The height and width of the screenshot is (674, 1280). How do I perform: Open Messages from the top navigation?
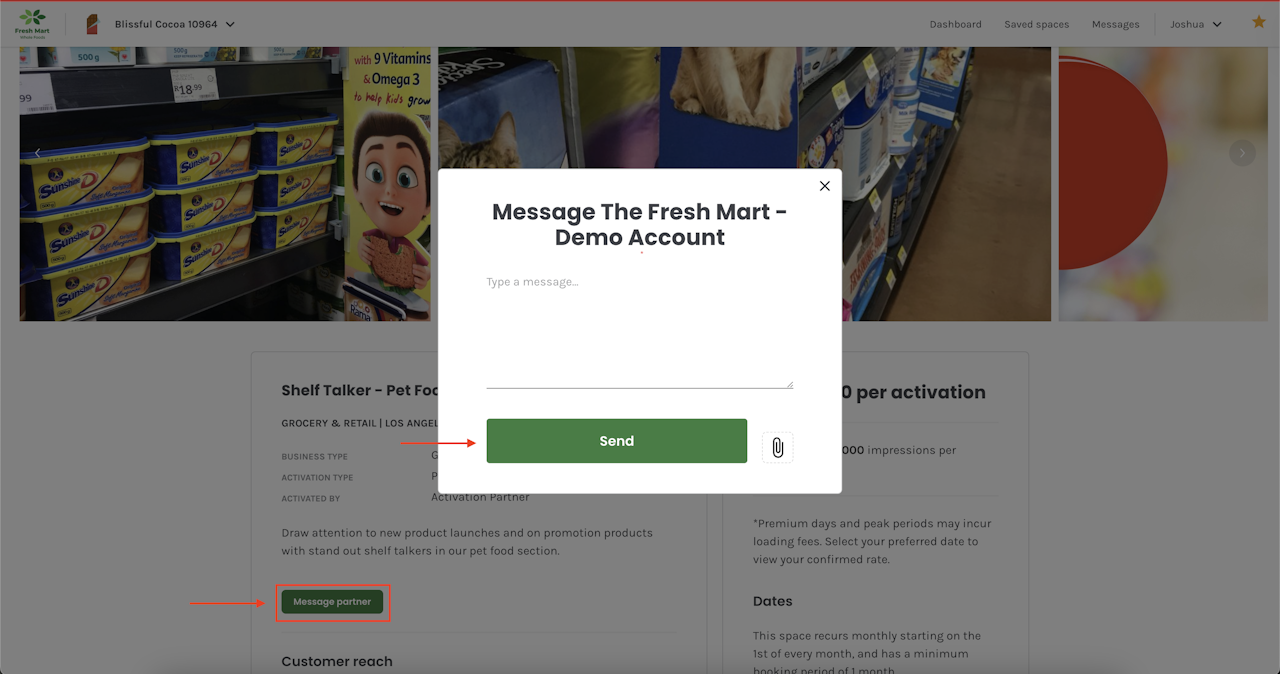click(1115, 24)
